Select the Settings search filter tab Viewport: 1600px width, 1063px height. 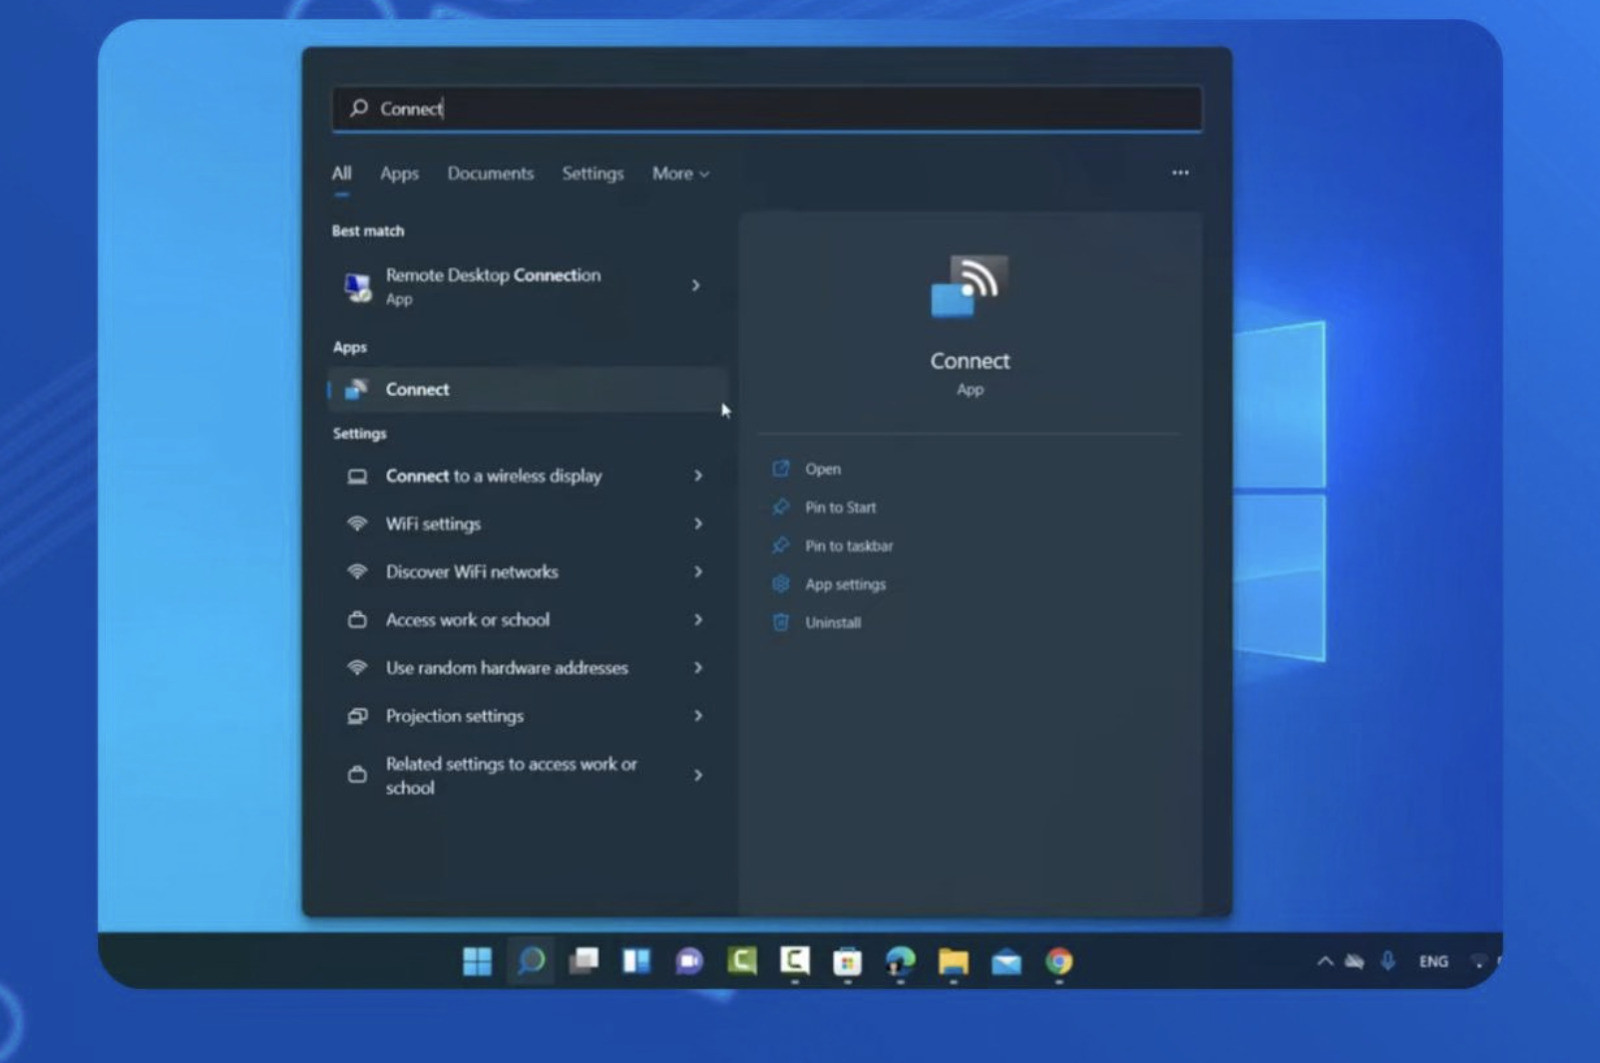coord(592,174)
